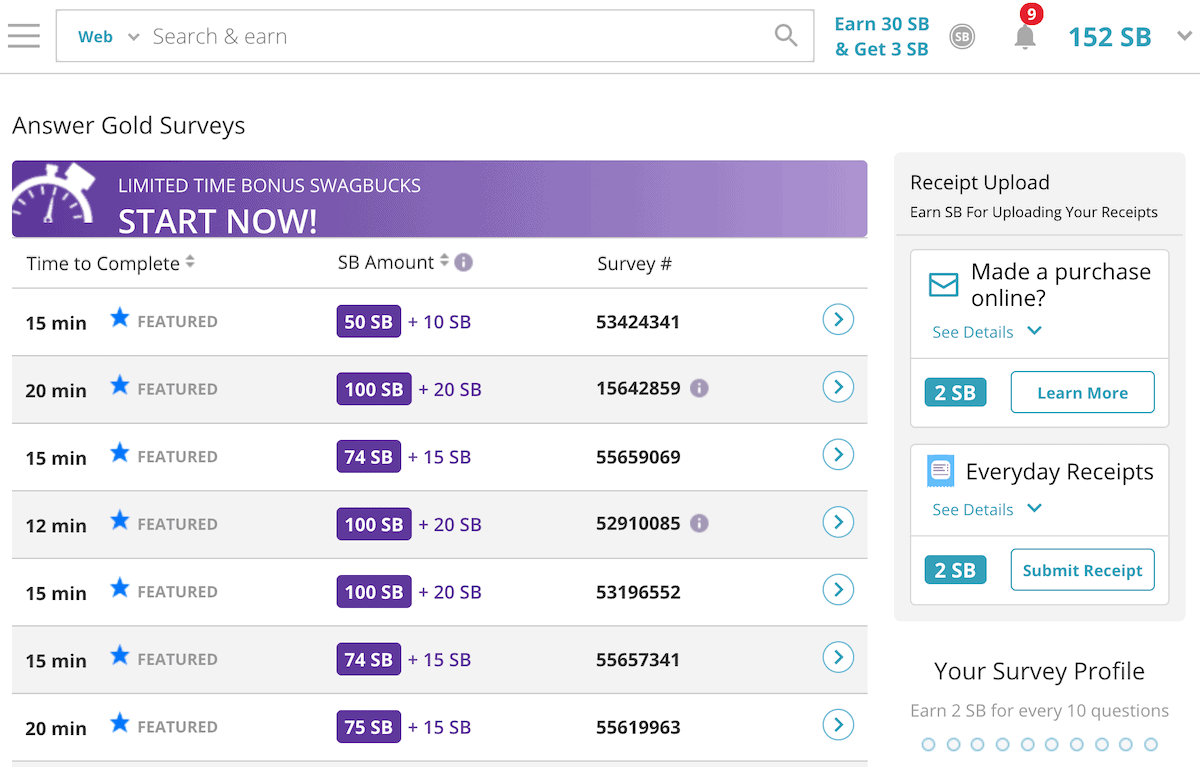Viewport: 1200px width, 767px height.
Task: Click the info icon beside survey 52910085
Action: coord(699,523)
